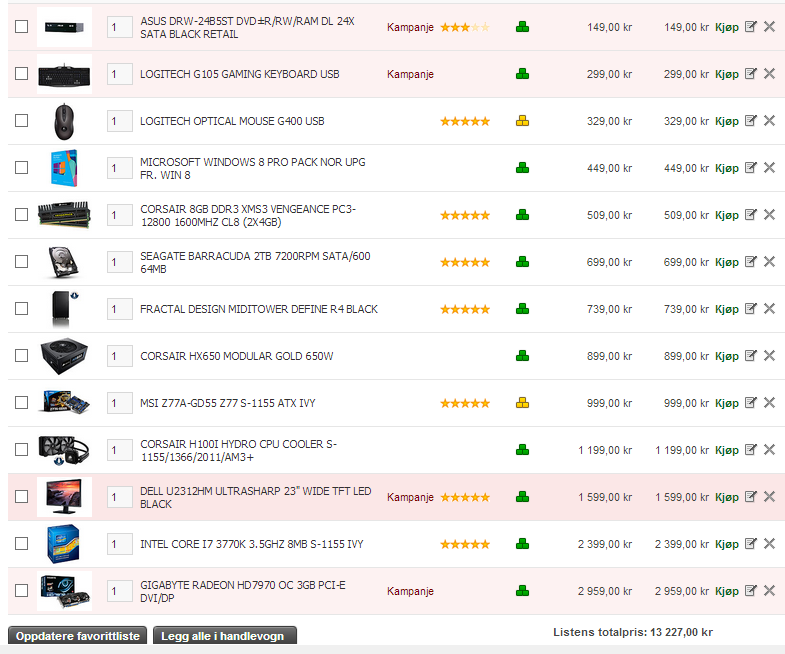This screenshot has width=785, height=654.
Task: Open Corsair H100i cooler thumbnail
Action: [x=64, y=450]
